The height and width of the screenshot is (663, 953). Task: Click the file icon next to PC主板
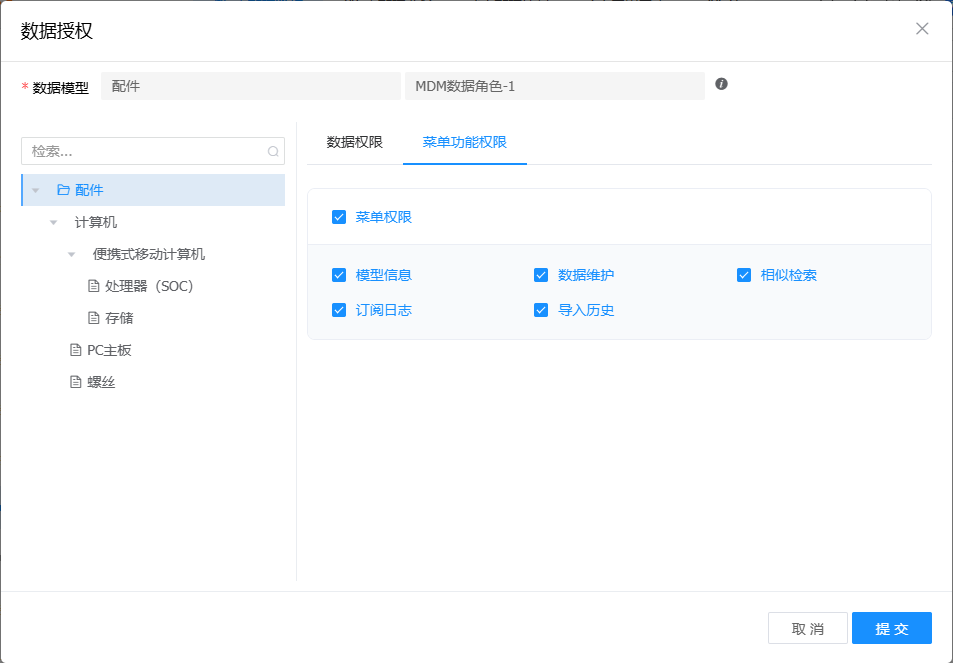(75, 350)
